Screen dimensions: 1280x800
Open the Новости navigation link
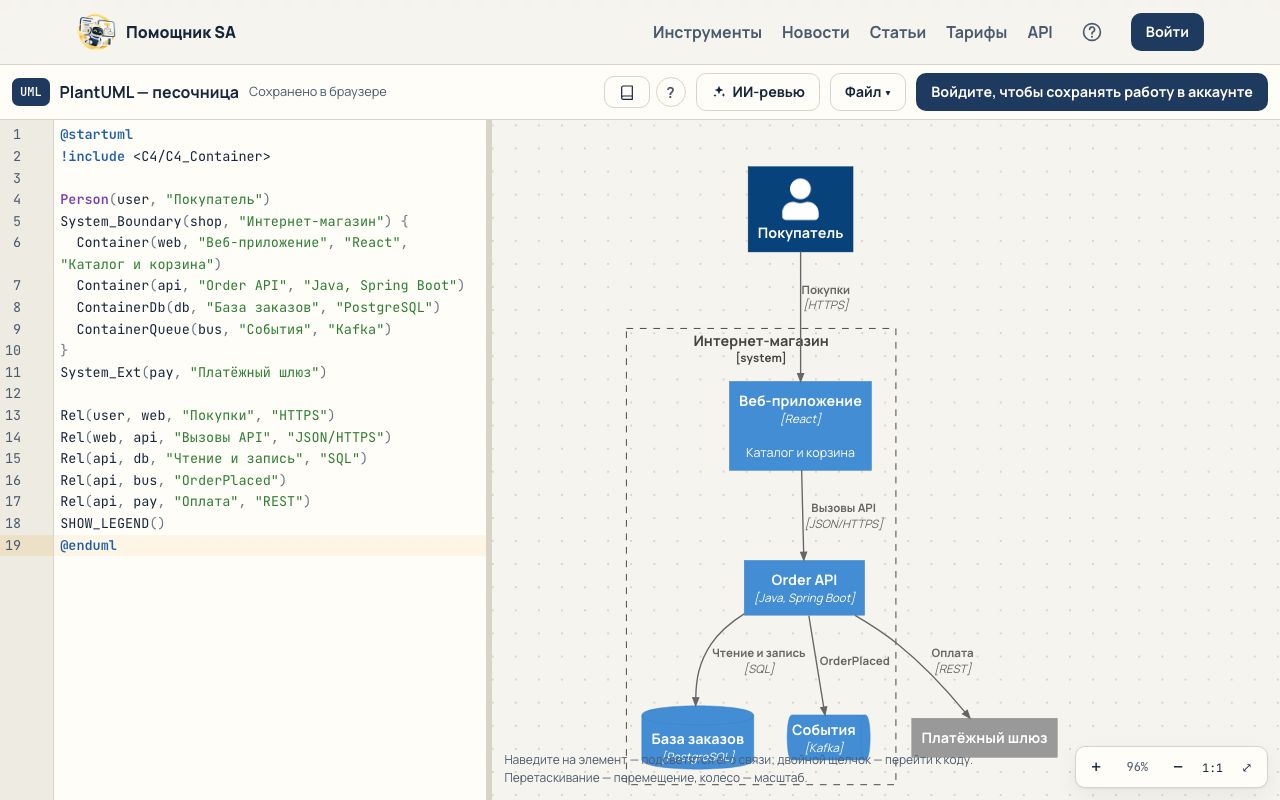[x=815, y=32]
